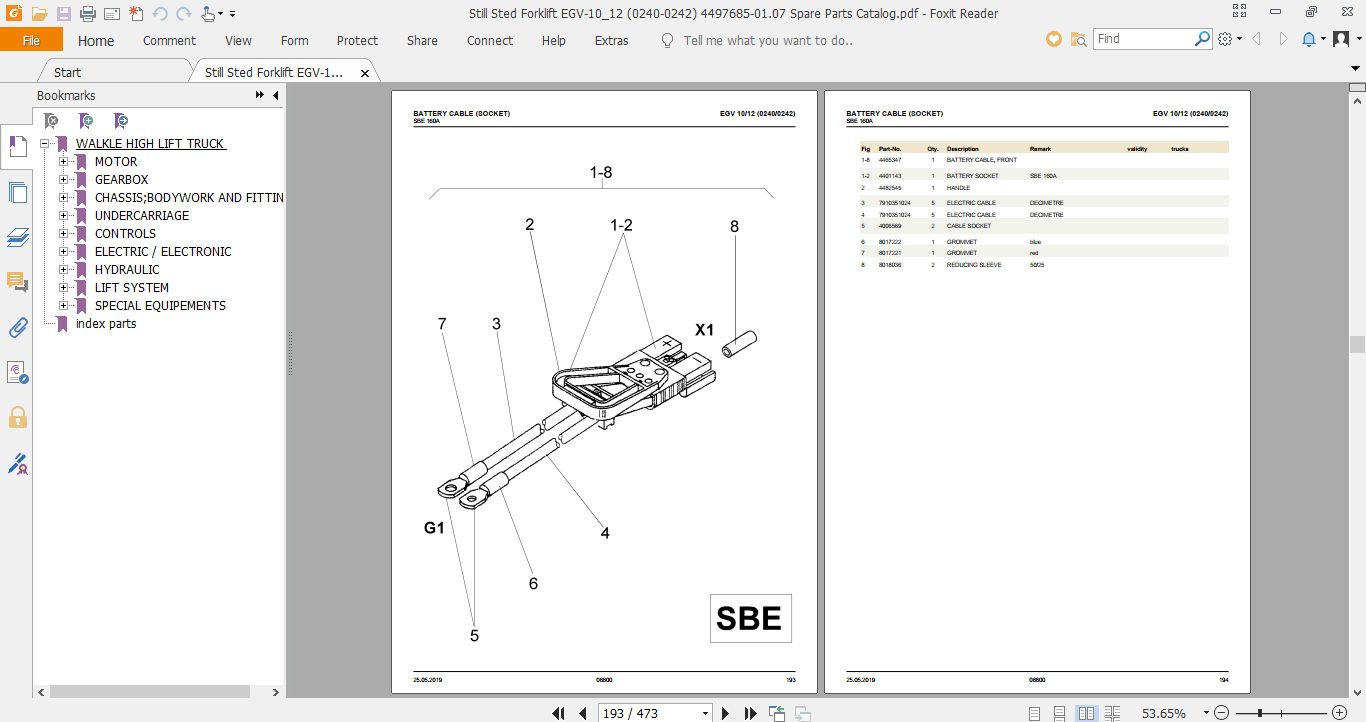Image resolution: width=1366 pixels, height=722 pixels.
Task: Select the Hand tool icon
Action: point(207,14)
